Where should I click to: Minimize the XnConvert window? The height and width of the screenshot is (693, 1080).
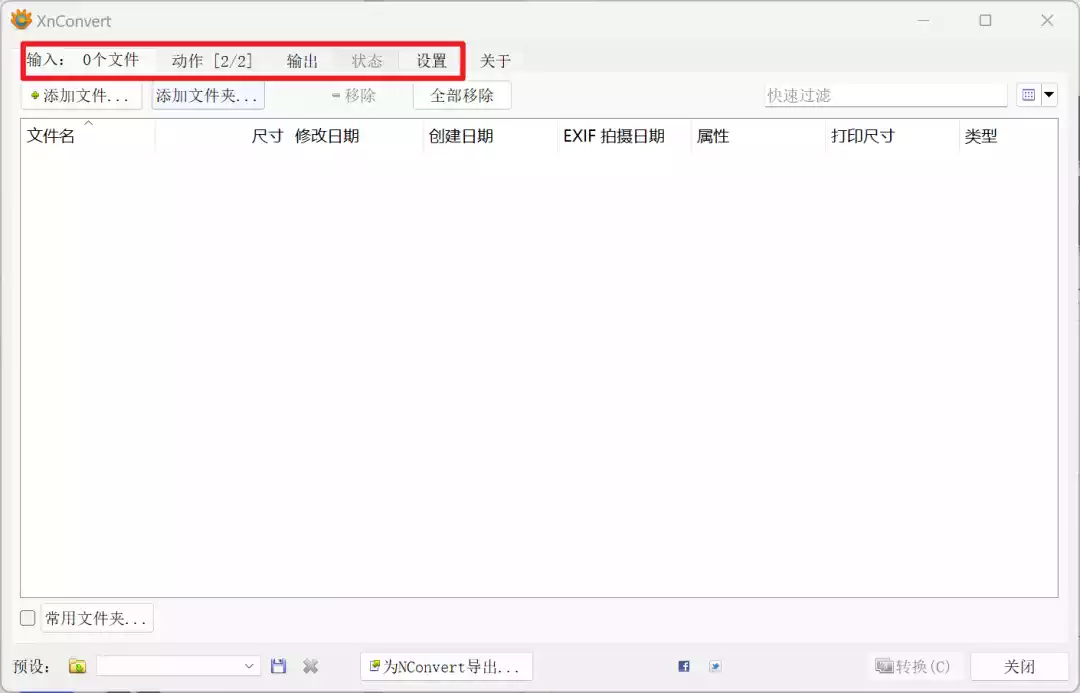[924, 21]
